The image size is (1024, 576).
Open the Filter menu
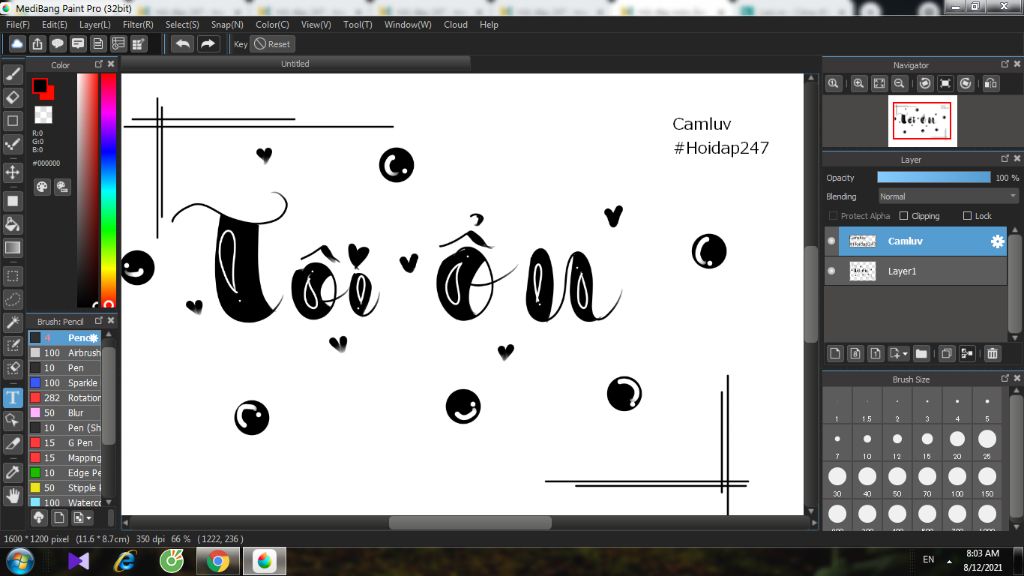click(x=138, y=25)
